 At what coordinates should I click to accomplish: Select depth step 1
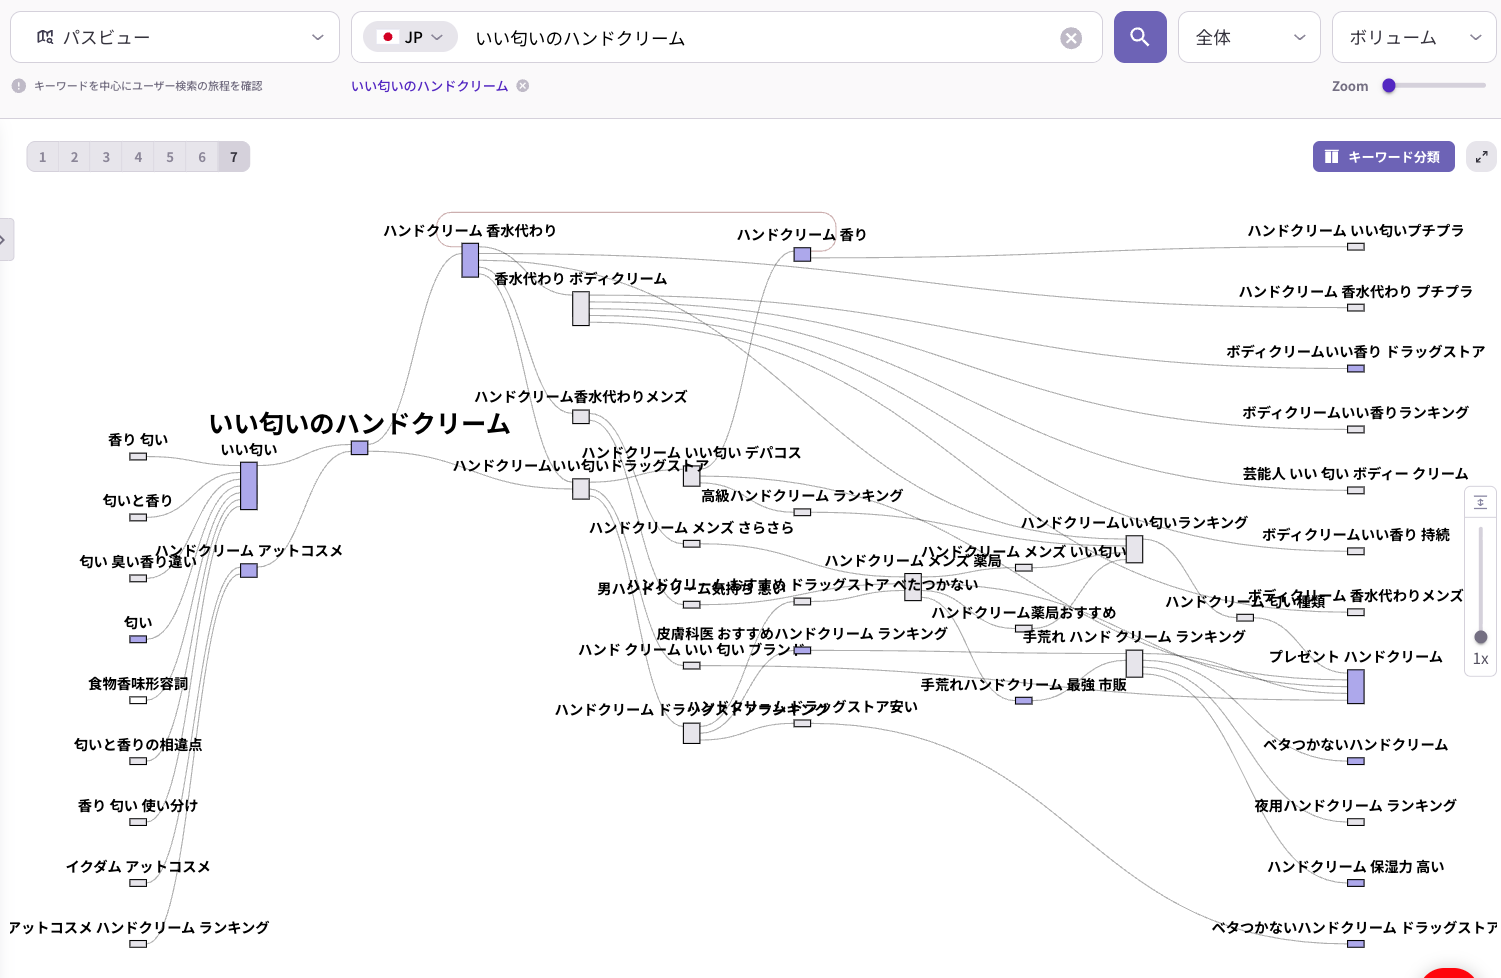[42, 157]
